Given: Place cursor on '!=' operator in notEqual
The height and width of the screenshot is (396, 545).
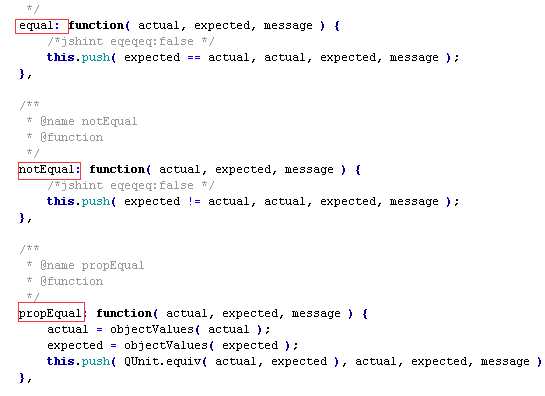Looking at the screenshot, I should pyautogui.click(x=194, y=202).
